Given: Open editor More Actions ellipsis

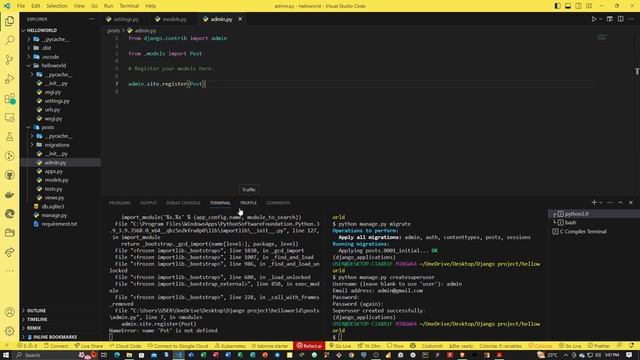Looking at the screenshot, I should click(631, 19).
